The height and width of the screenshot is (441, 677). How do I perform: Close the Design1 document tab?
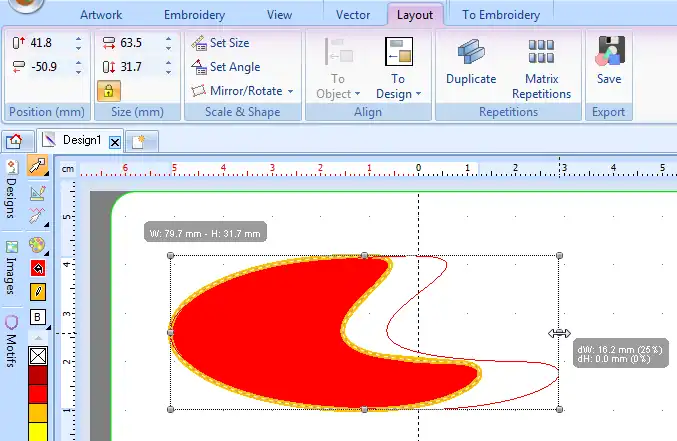115,142
